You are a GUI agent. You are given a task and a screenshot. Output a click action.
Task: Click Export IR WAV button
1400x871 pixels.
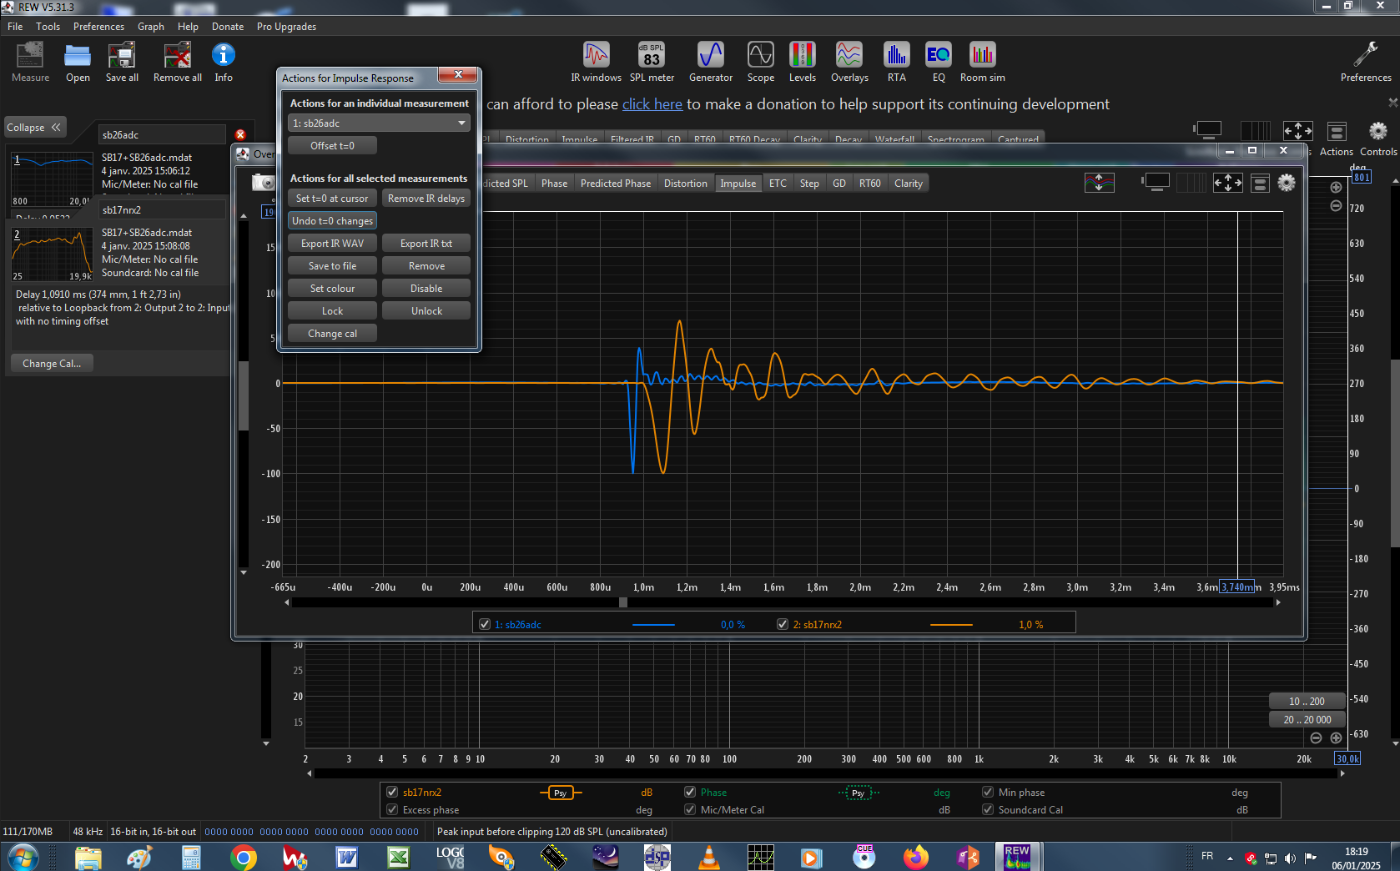pos(332,243)
